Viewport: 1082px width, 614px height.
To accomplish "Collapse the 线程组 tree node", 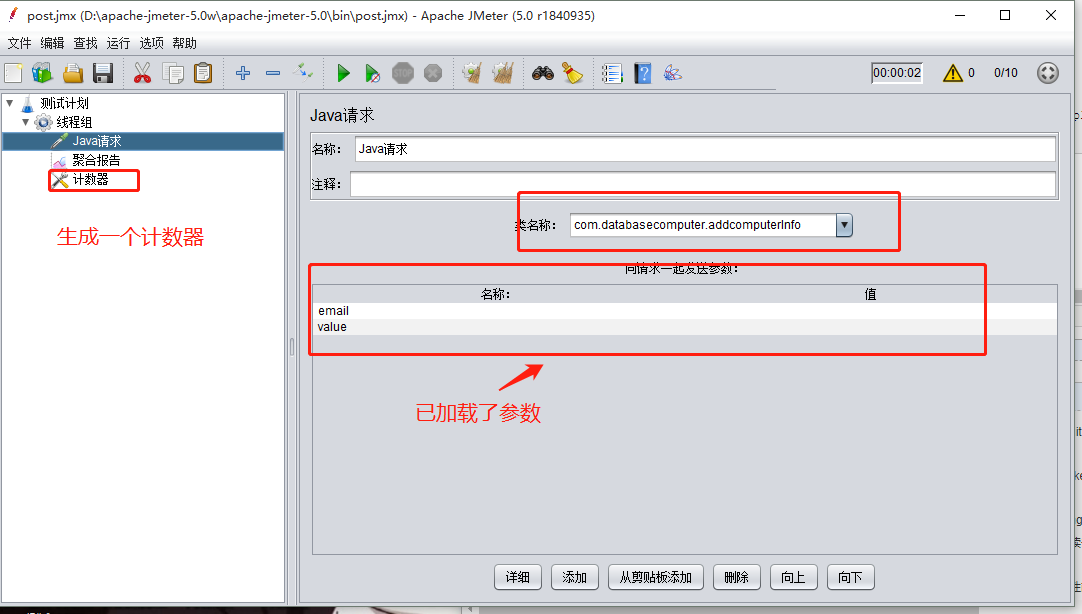I will [26, 122].
